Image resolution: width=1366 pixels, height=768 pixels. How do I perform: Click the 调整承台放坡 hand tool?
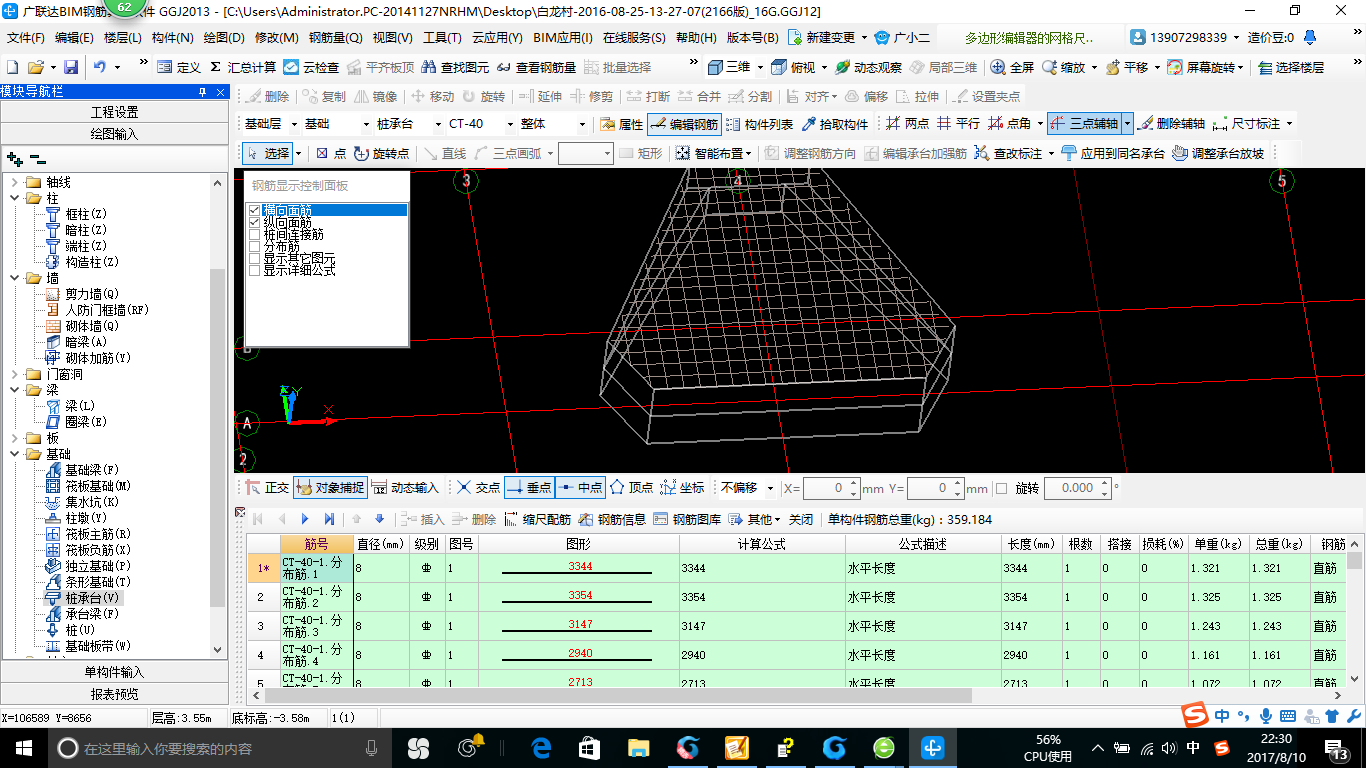coord(1218,153)
